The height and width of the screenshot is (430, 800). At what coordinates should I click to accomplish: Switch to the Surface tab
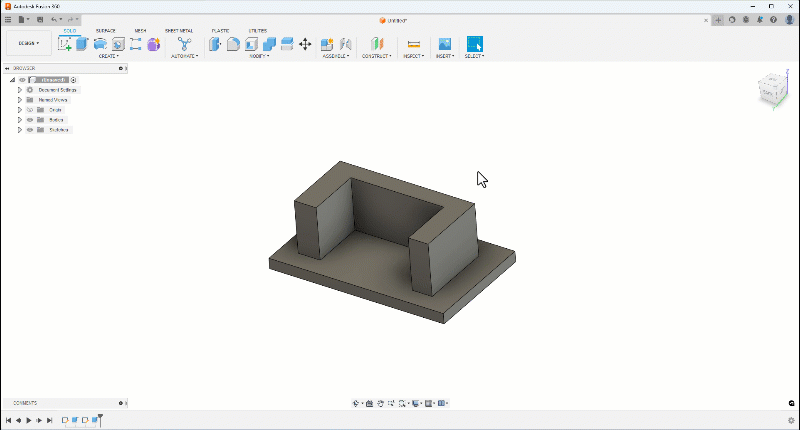pos(105,31)
